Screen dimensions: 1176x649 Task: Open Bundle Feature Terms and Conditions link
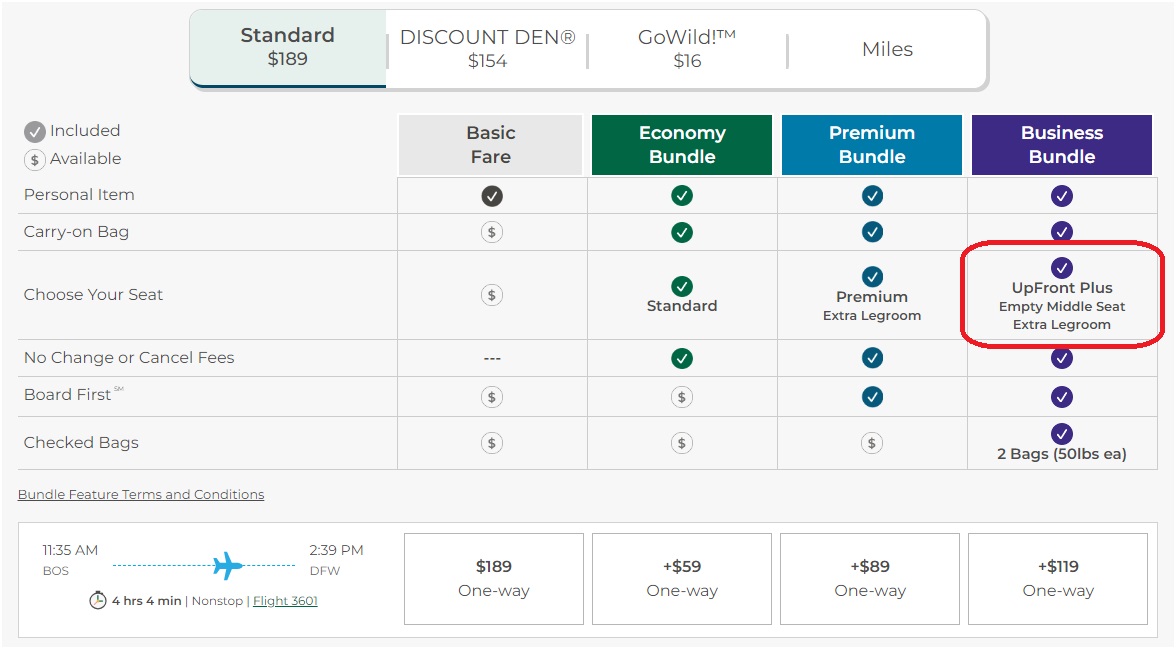pyautogui.click(x=141, y=494)
